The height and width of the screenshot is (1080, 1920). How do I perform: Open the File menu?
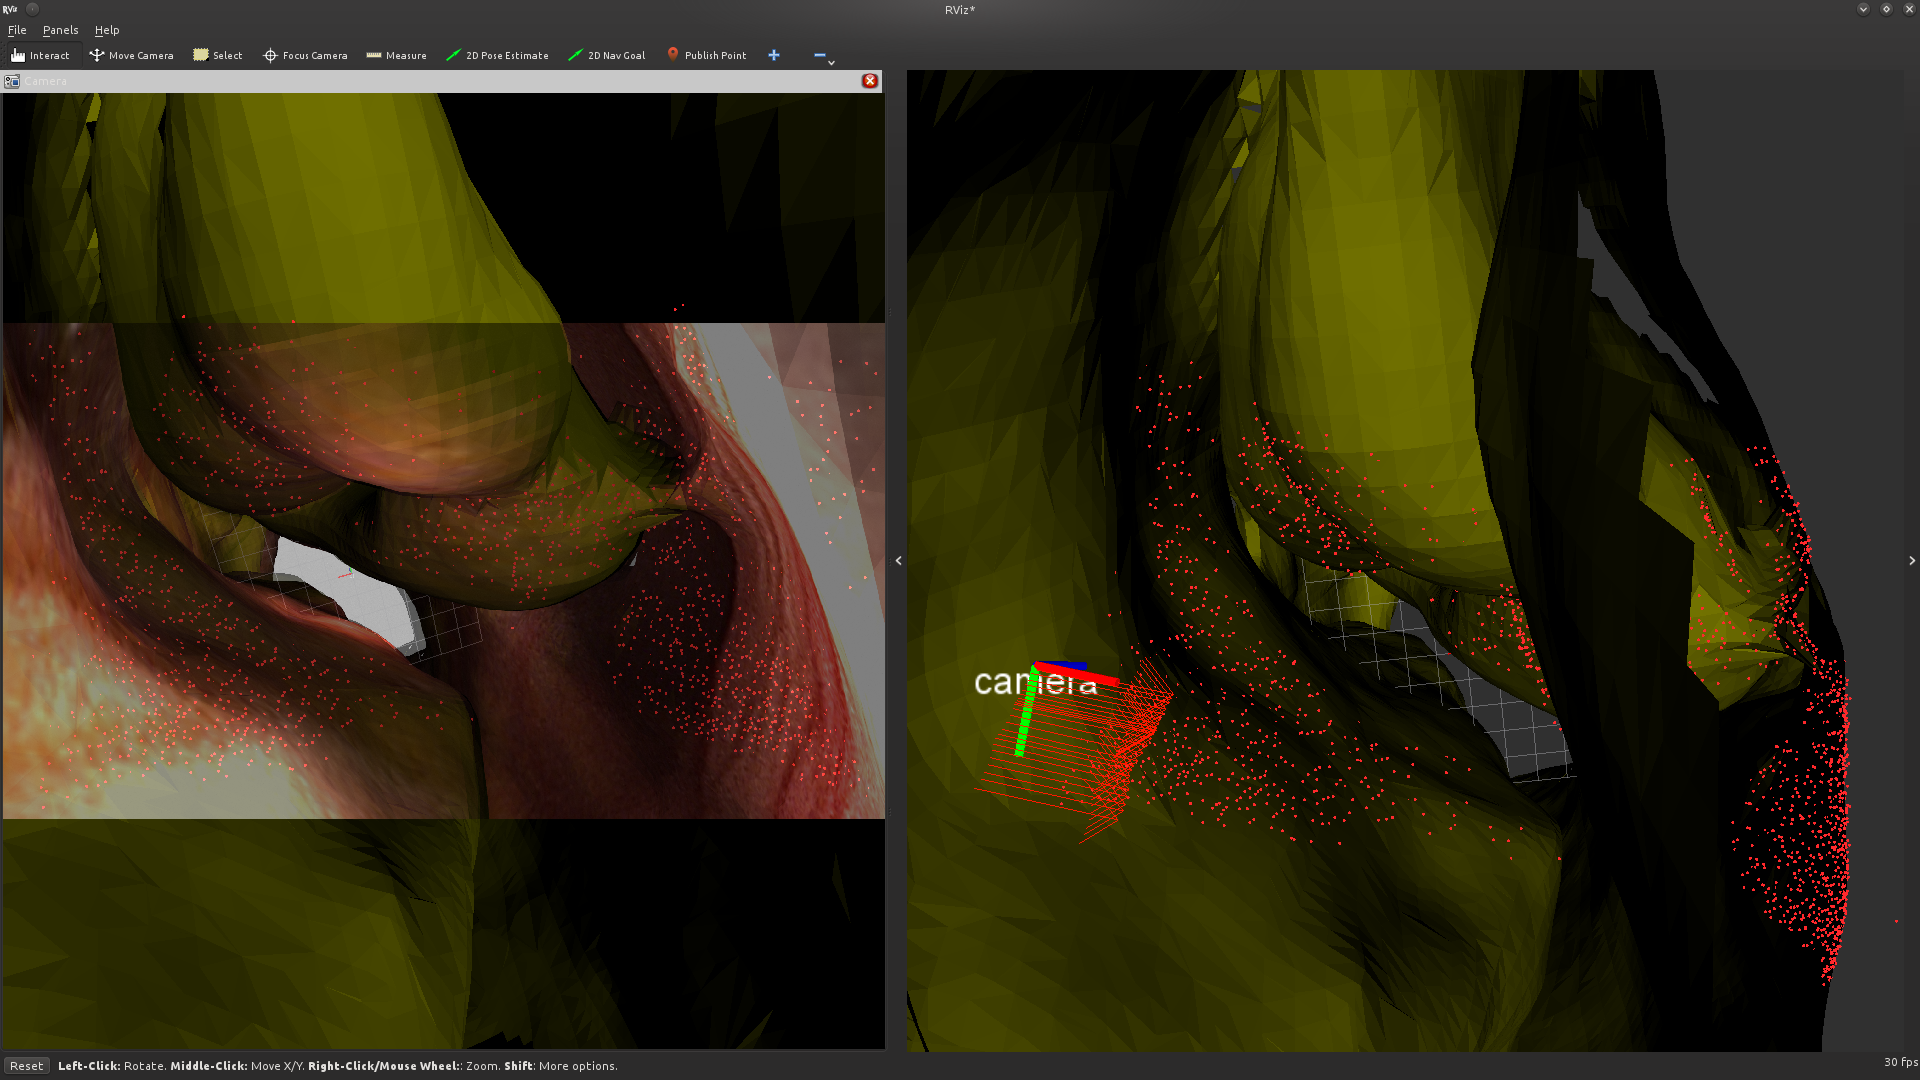[x=17, y=30]
